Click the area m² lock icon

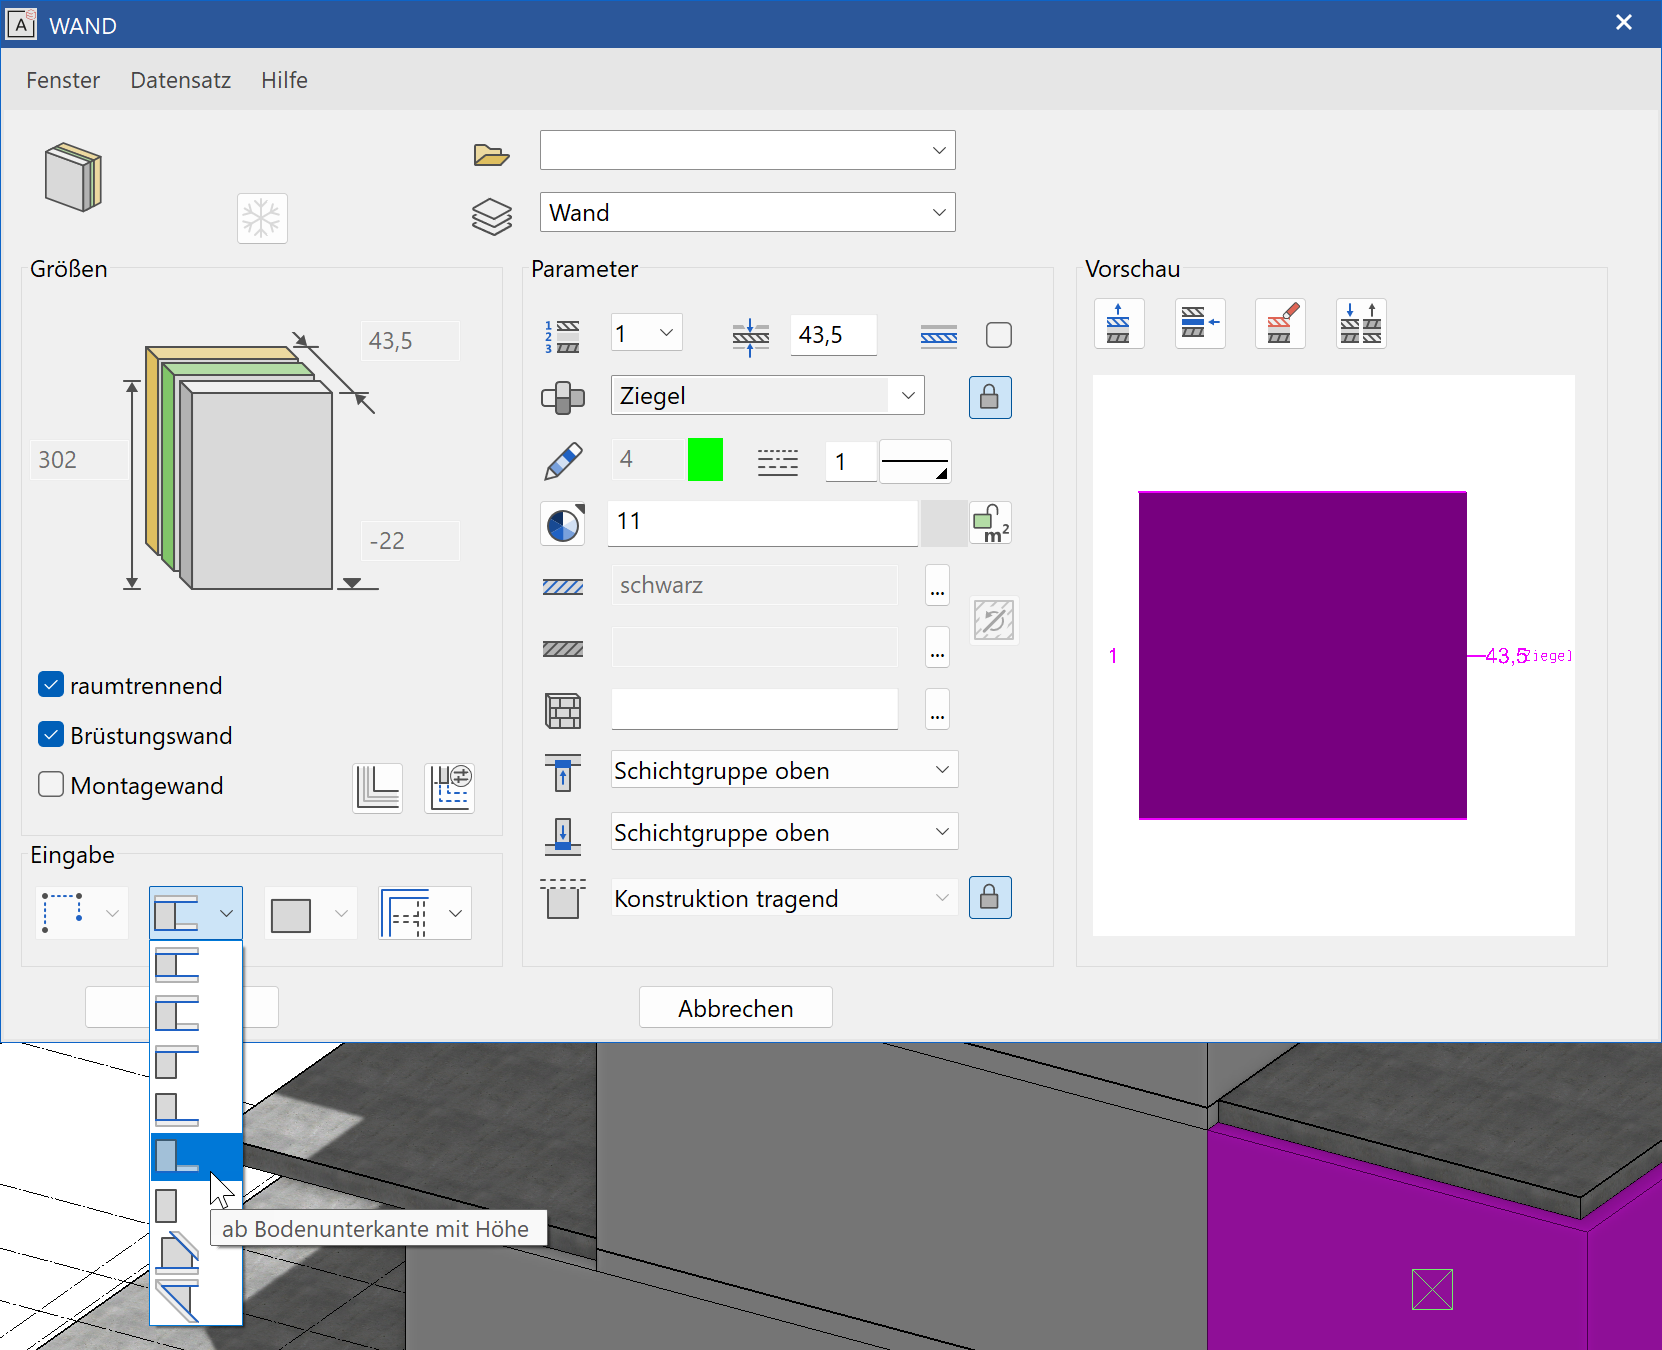point(990,523)
